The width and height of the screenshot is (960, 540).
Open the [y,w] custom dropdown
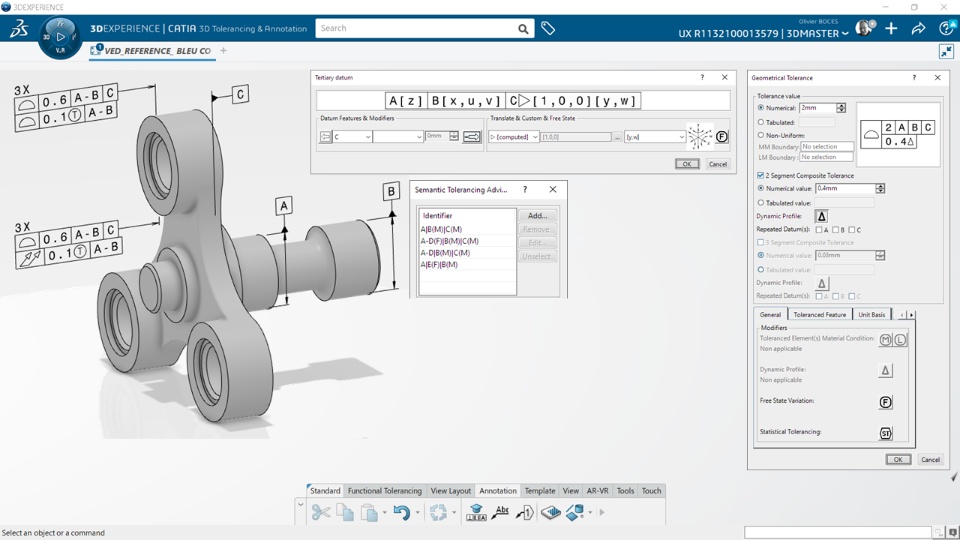point(681,137)
